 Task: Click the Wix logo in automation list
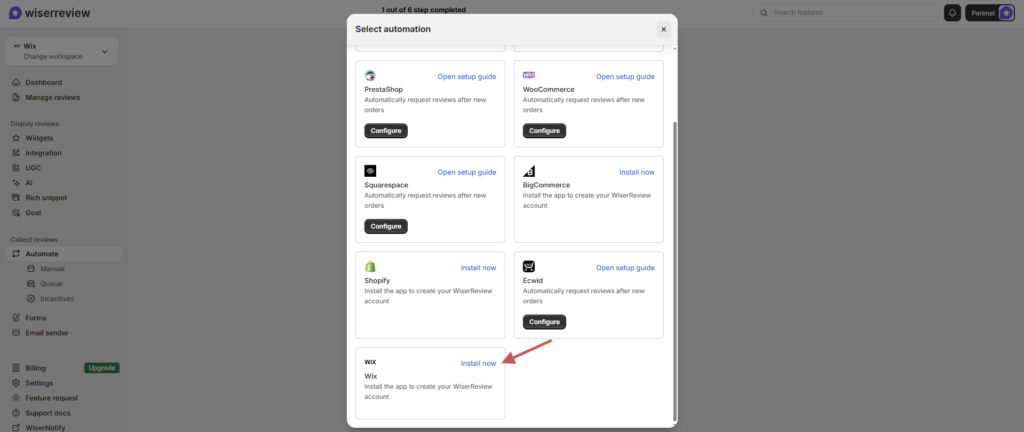point(370,362)
